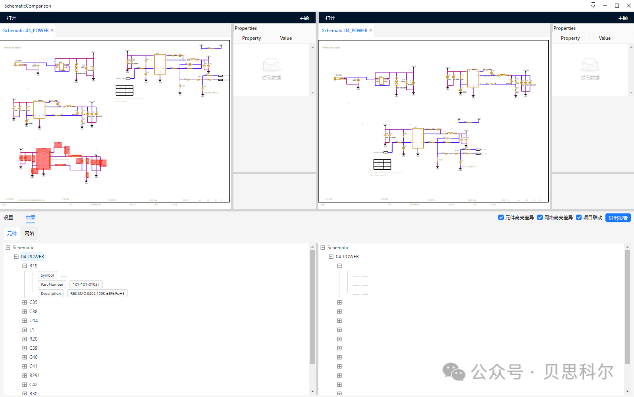Toggle the second checkbox in the comparison options
The width and height of the screenshot is (634, 397).
coord(540,218)
